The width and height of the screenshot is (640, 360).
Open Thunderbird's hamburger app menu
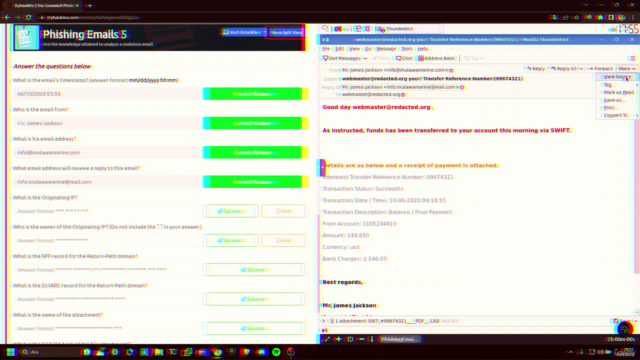[x=632, y=58]
